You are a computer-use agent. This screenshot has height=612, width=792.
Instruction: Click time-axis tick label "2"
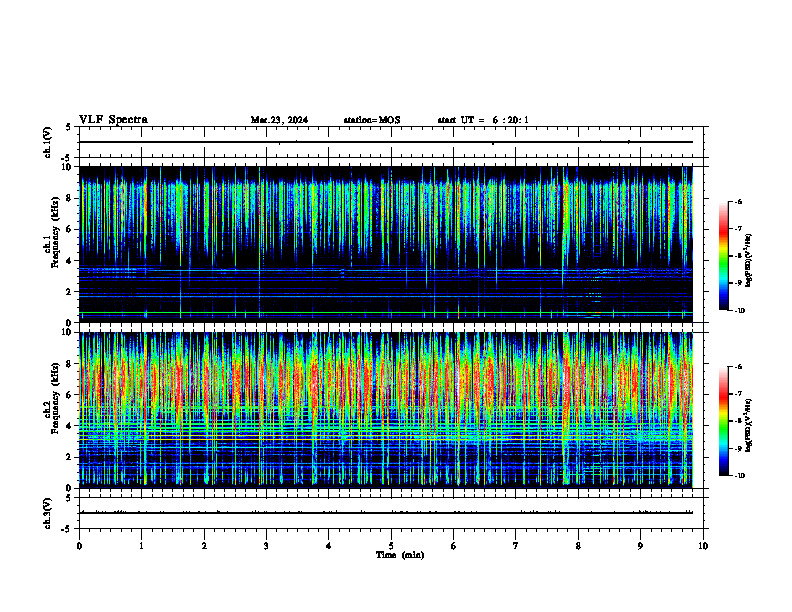pyautogui.click(x=204, y=546)
